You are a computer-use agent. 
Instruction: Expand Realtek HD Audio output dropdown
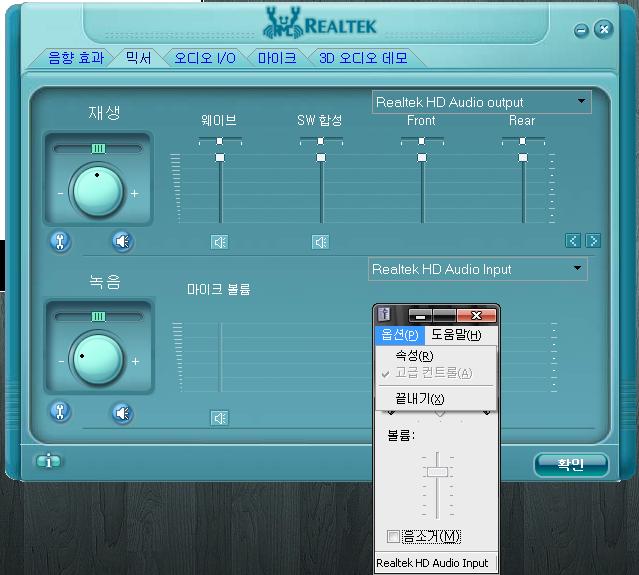click(581, 101)
